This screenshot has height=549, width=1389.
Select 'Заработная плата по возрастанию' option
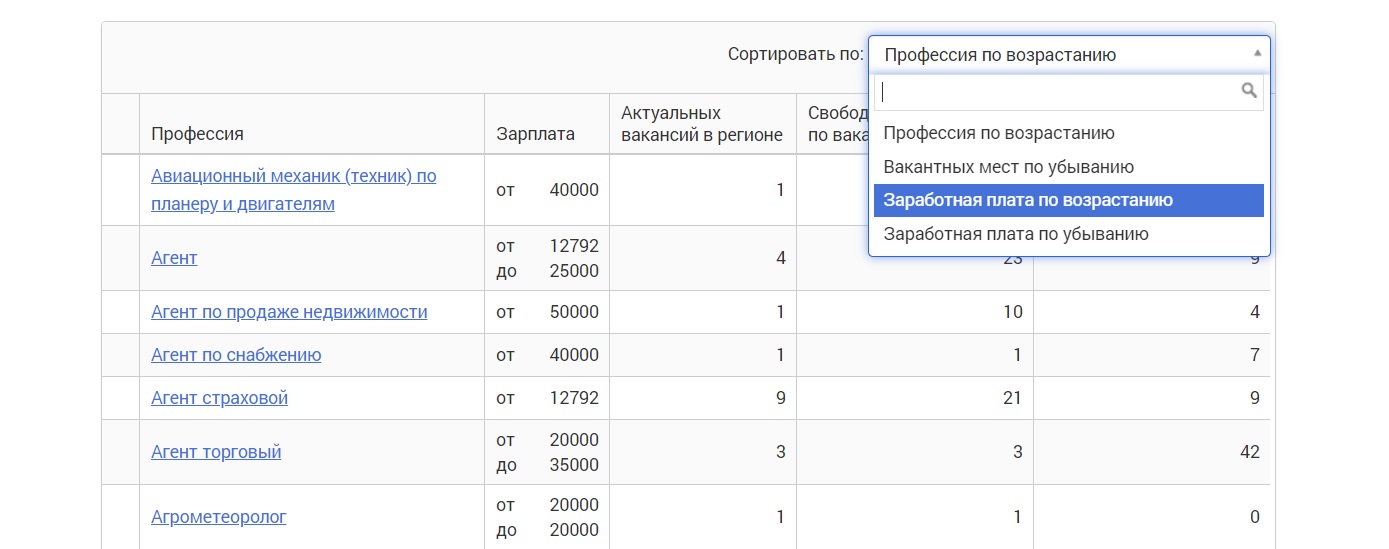click(x=1068, y=200)
